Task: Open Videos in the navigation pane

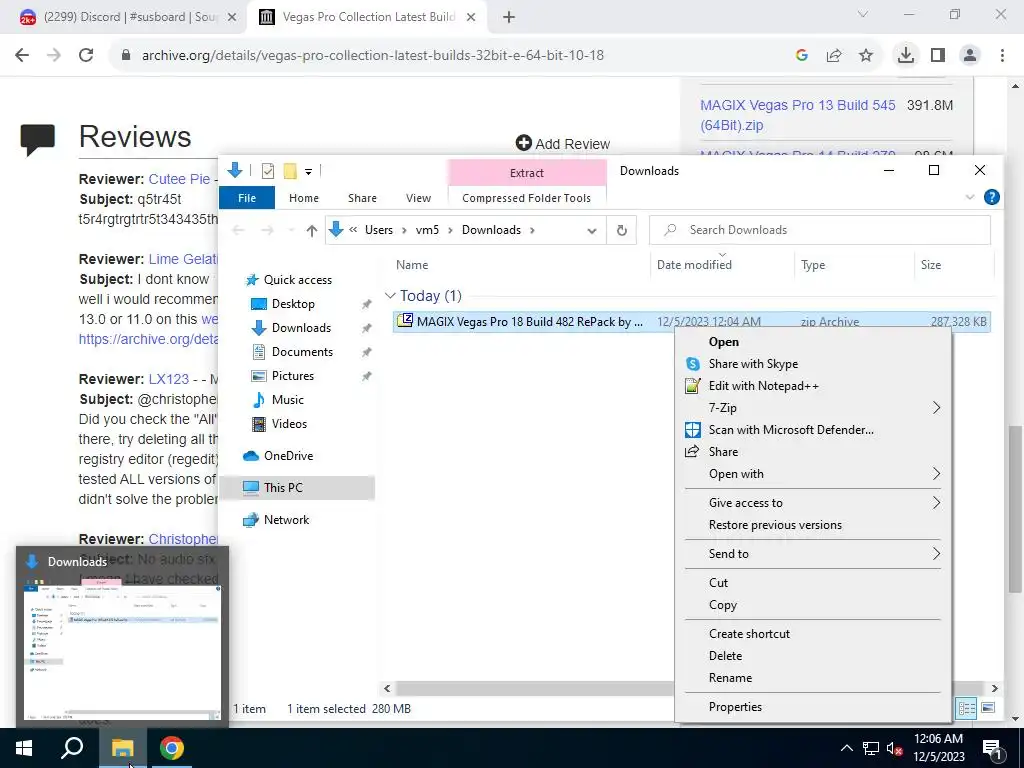Action: tap(289, 424)
